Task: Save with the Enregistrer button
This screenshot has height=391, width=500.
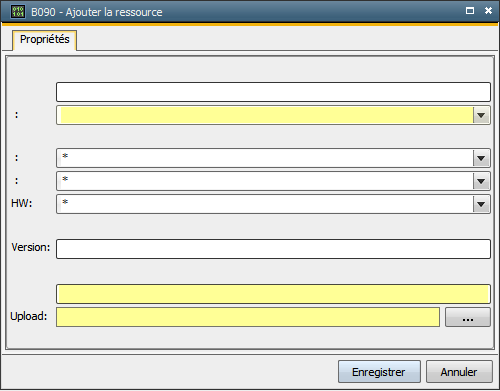Action: click(379, 372)
